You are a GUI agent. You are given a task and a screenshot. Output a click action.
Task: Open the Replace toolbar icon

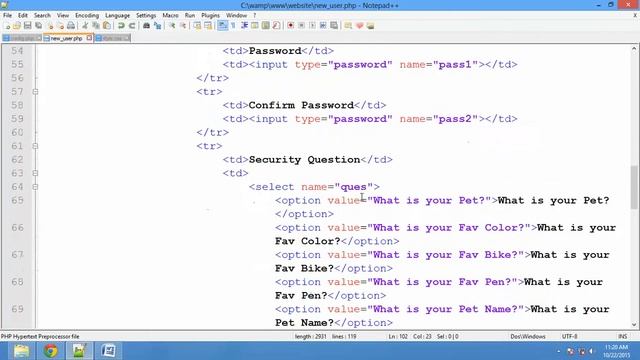pos(157,26)
